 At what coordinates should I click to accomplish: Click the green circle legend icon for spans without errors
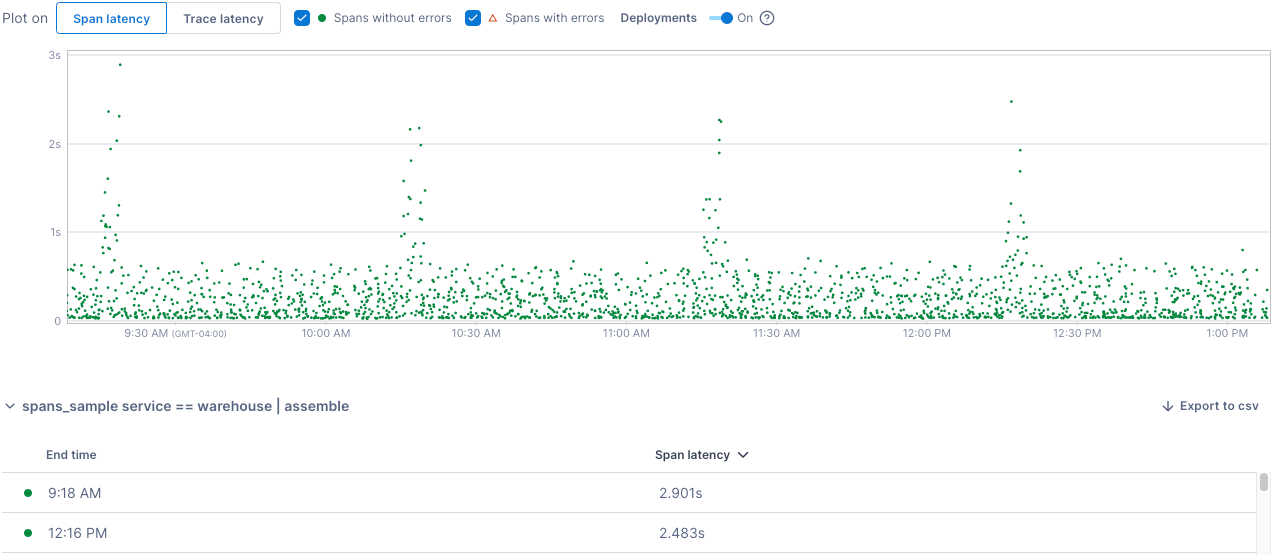322,18
